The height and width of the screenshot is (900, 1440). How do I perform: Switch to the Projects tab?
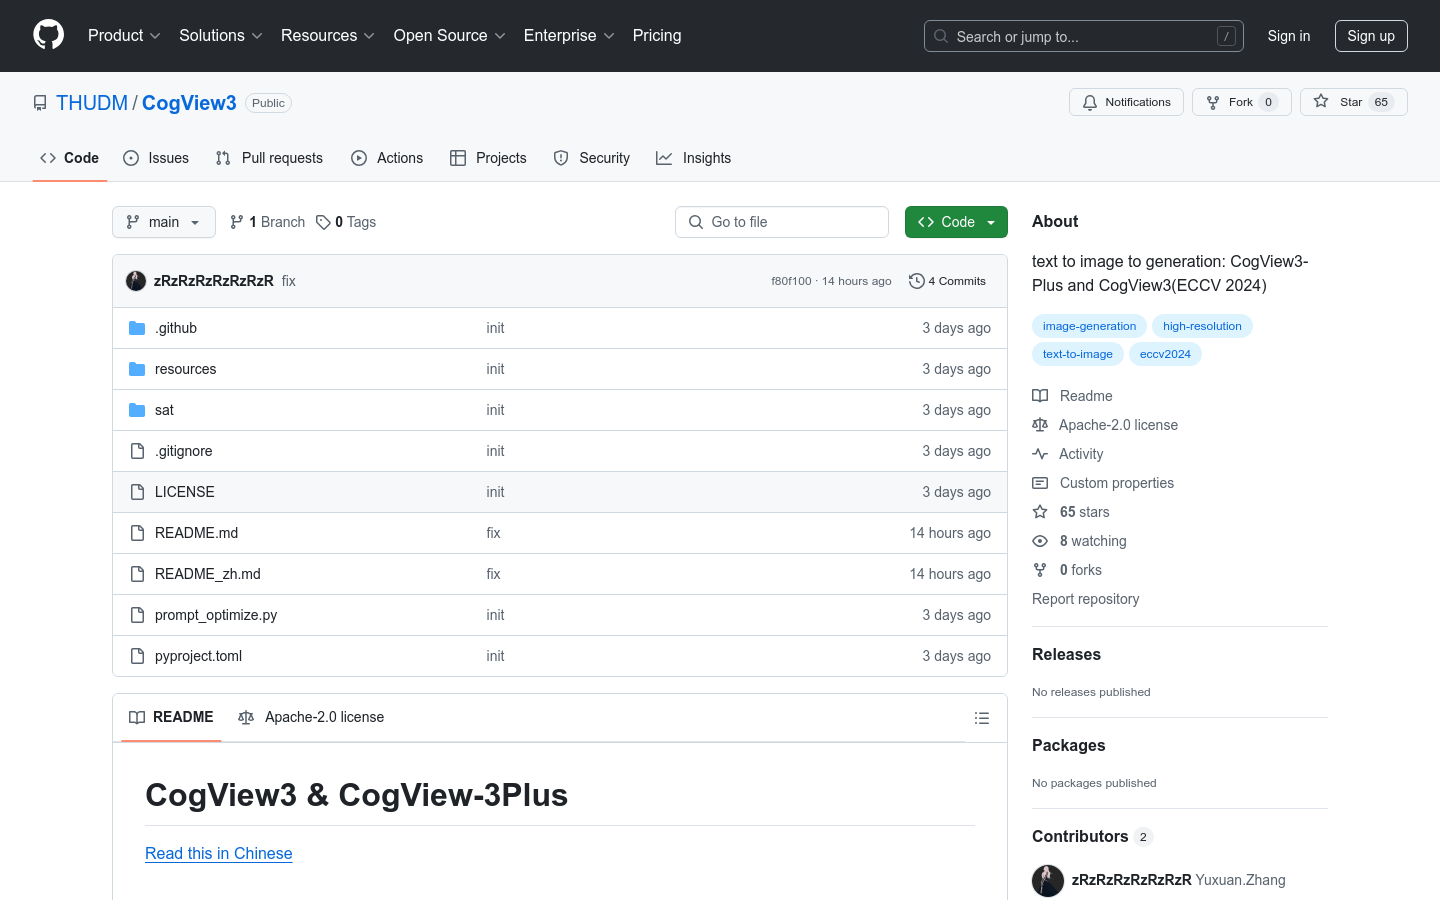pyautogui.click(x=488, y=158)
